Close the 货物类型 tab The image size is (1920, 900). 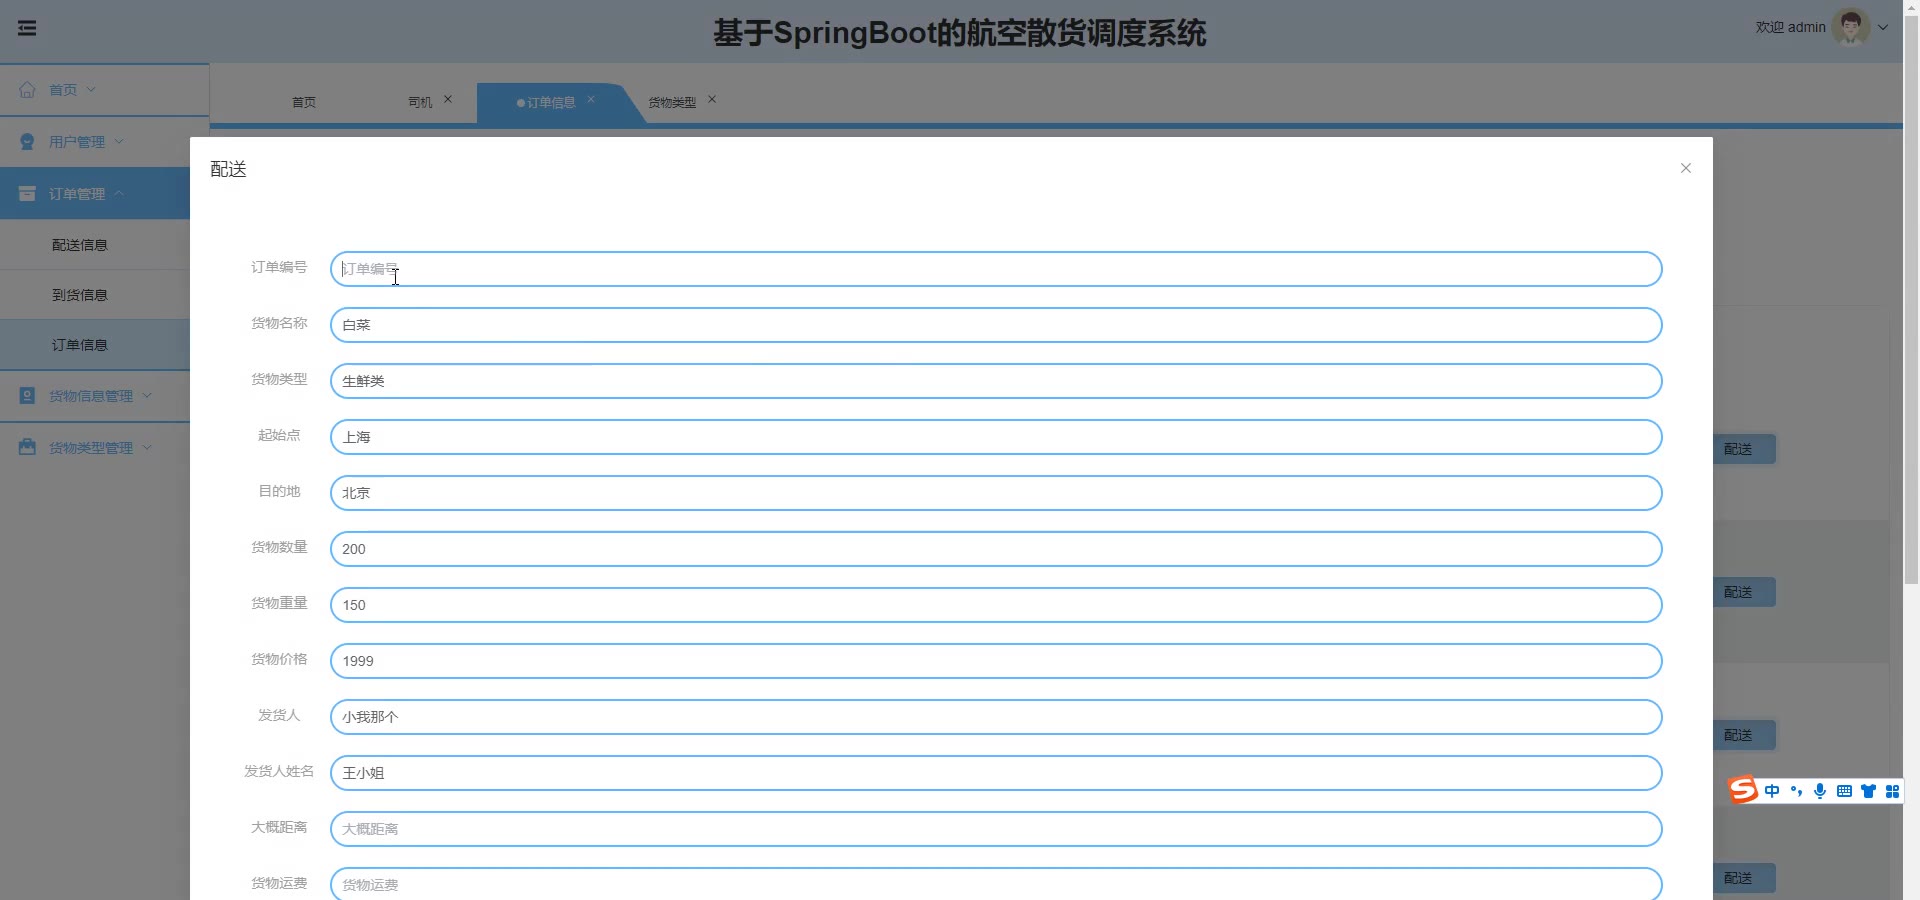712,99
